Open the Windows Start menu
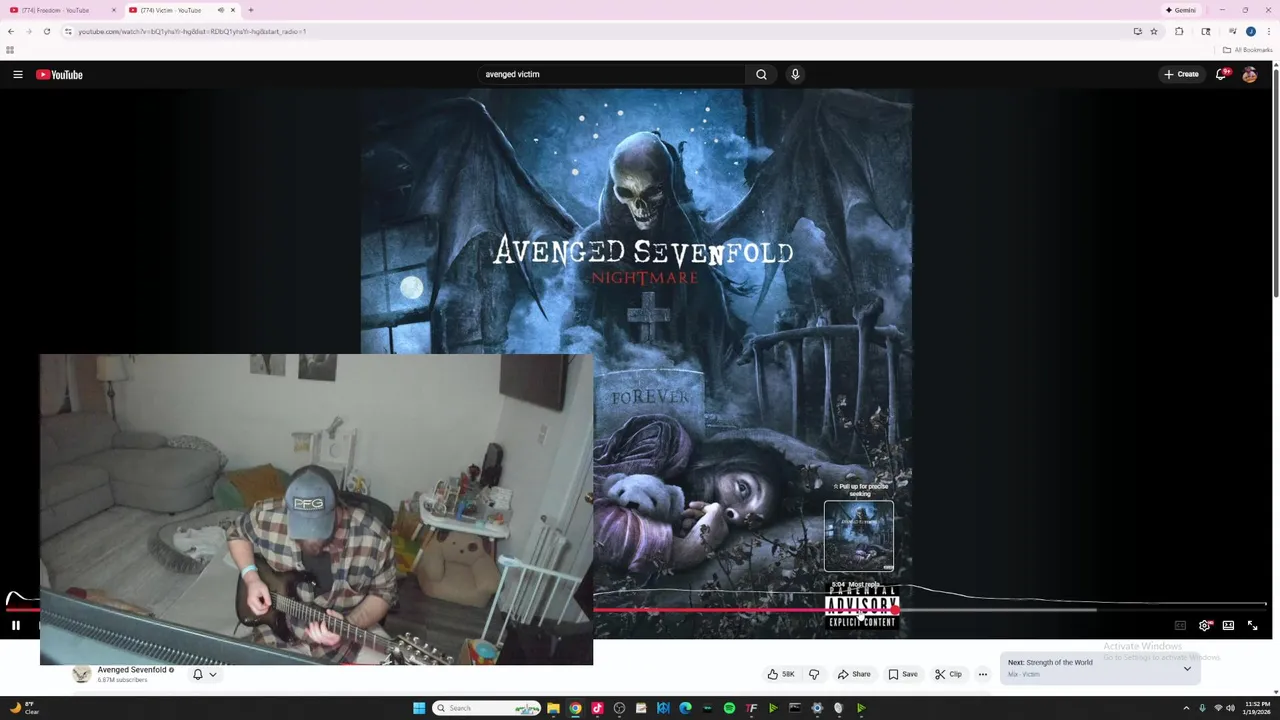This screenshot has height=720, width=1280. [x=419, y=708]
